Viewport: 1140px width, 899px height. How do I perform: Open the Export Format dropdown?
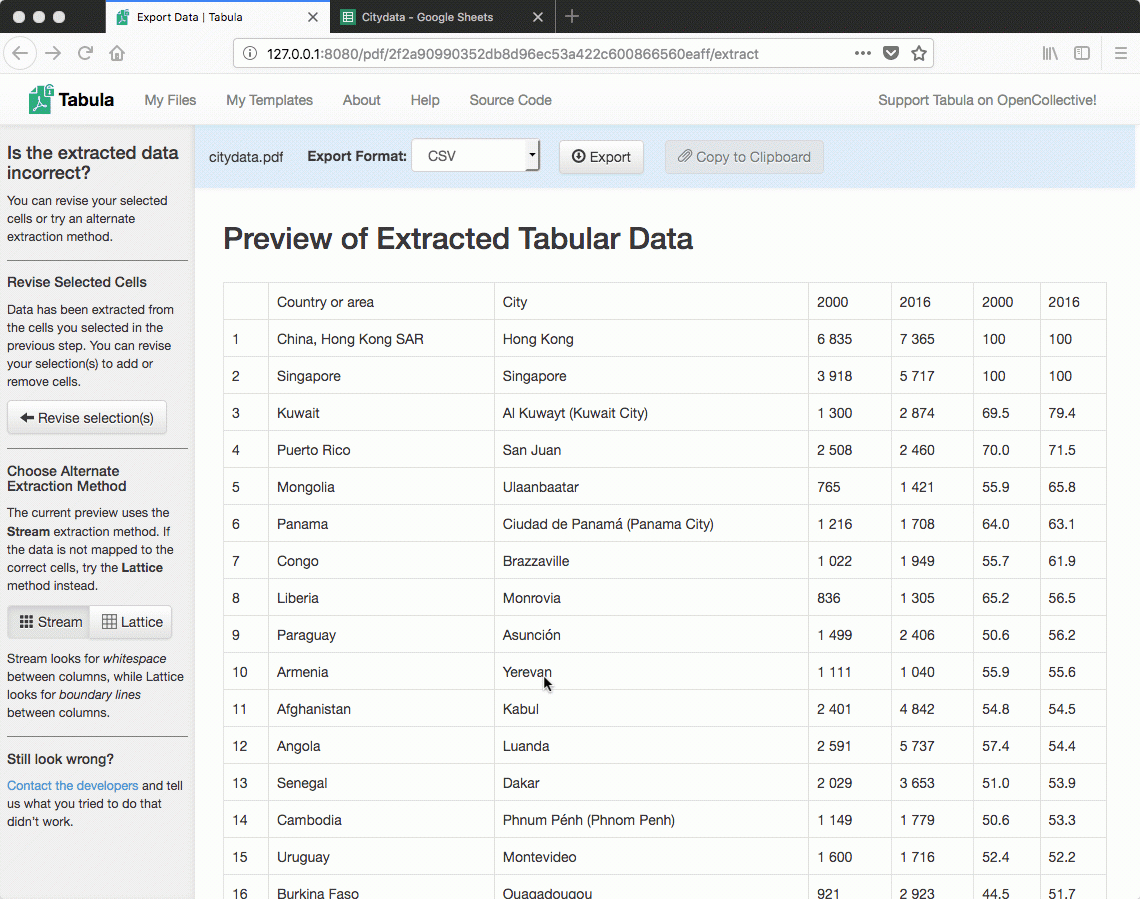pyautogui.click(x=475, y=156)
